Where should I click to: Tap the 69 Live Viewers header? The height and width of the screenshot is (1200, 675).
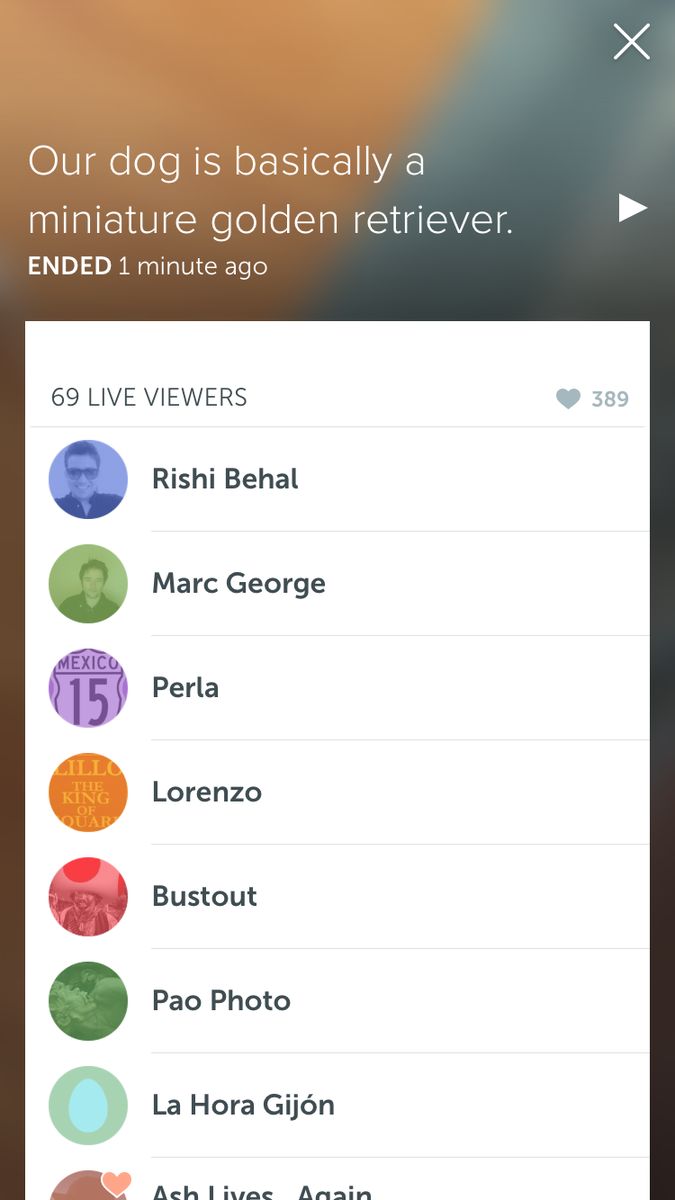pyautogui.click(x=149, y=397)
